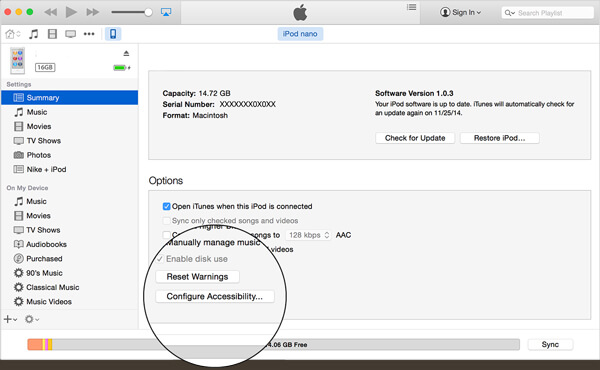Switch to the TV Shows library icon
This screenshot has height=370, width=600.
coord(70,34)
